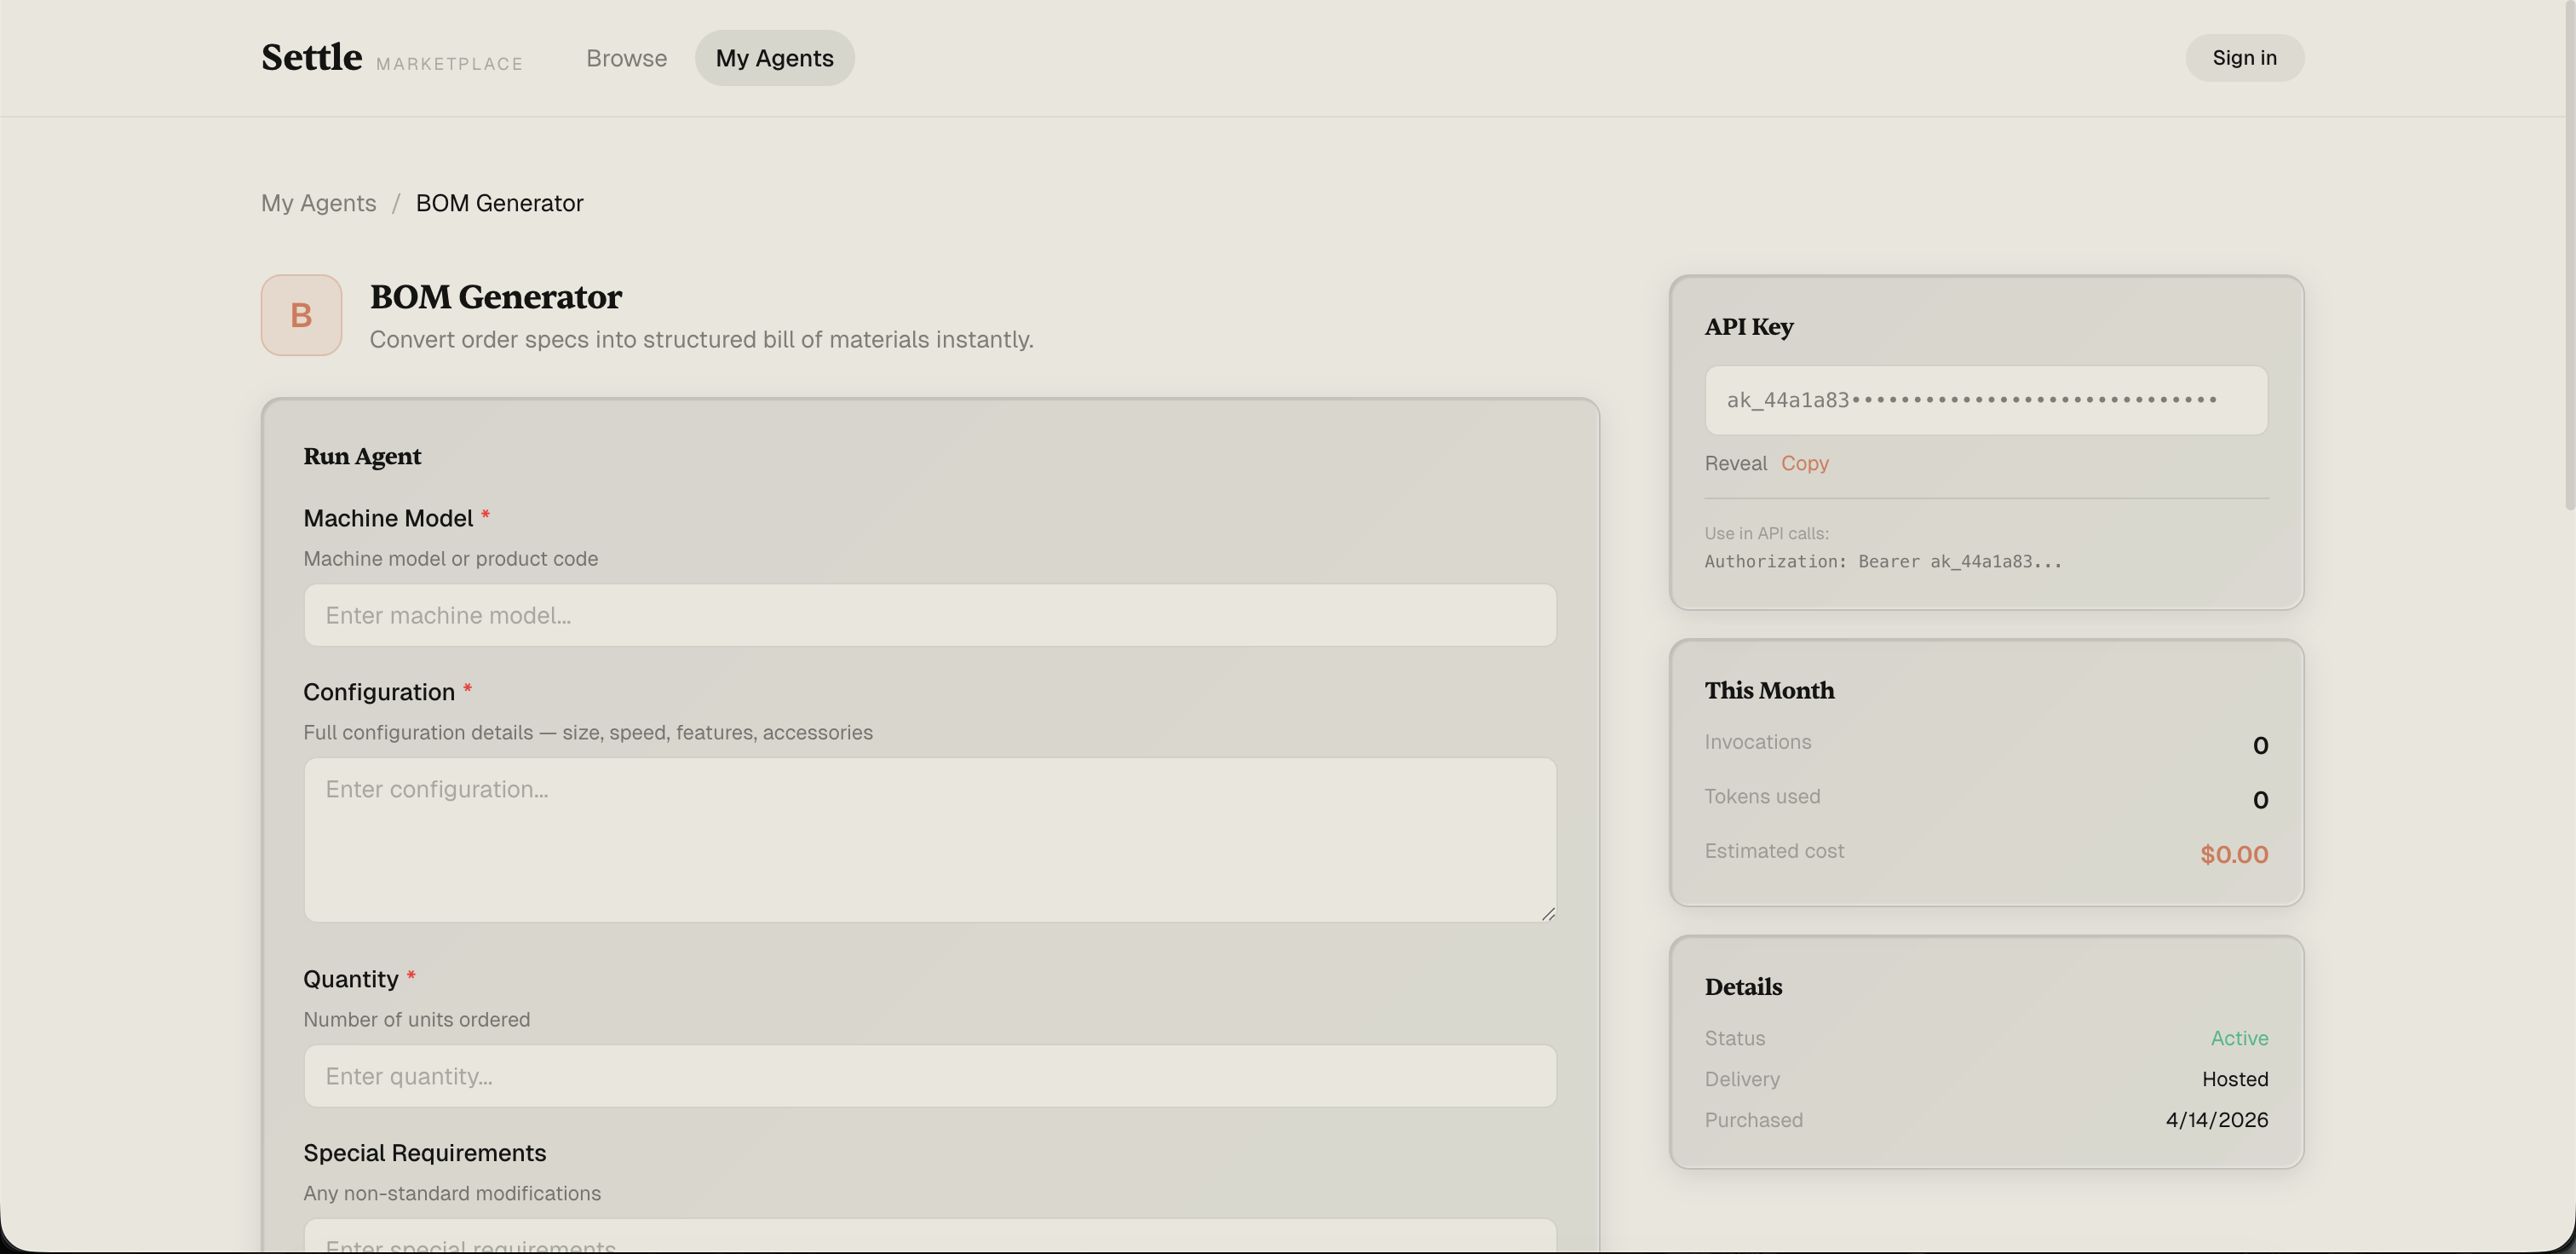Reveal the full API key
Screen dimensions: 2576x1254
click(1735, 463)
